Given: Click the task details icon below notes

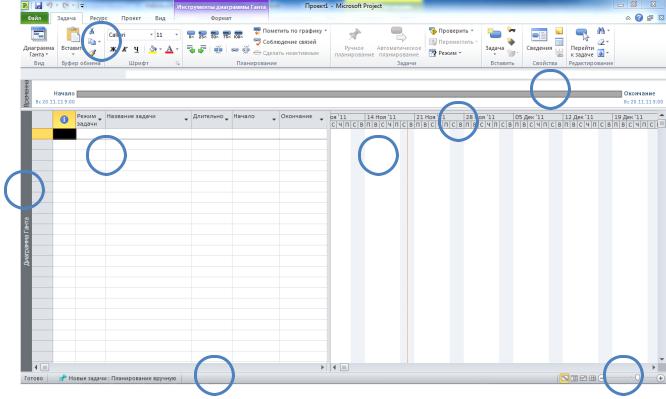Looking at the screenshot, I should tap(559, 42).
